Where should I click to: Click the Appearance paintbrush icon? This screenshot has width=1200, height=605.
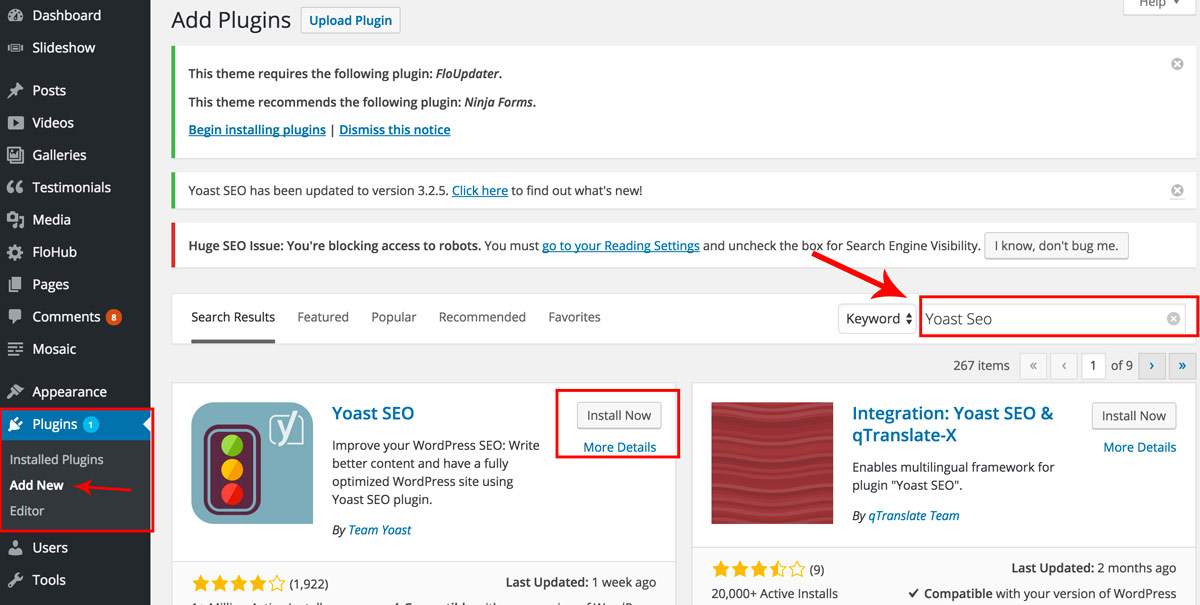pos(15,392)
